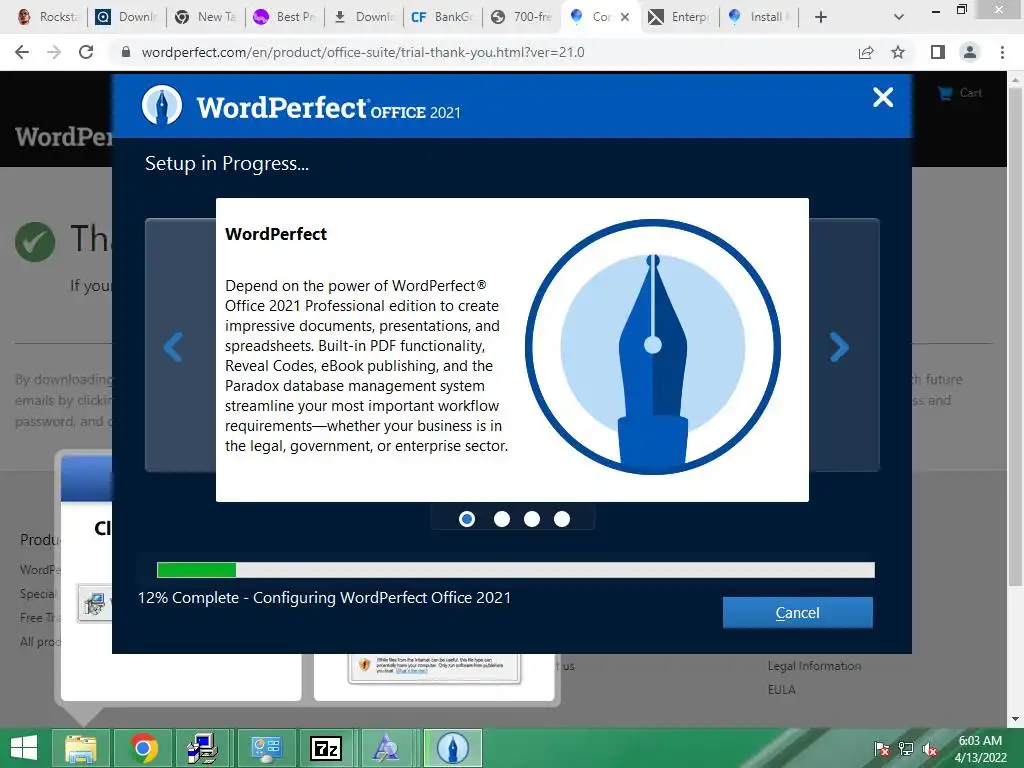This screenshot has width=1024, height=768.
Task: Show the next slide with the right arrow
Action: click(839, 347)
